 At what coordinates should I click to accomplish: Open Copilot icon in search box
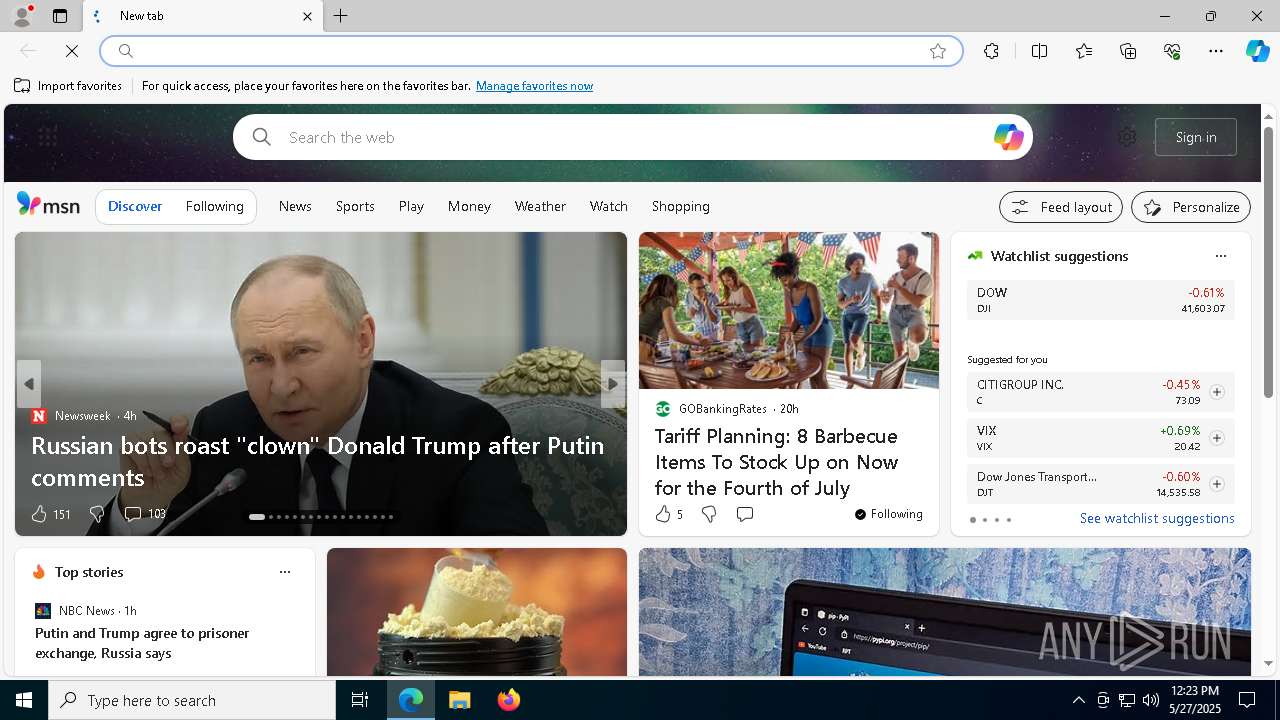pyautogui.click(x=1008, y=137)
